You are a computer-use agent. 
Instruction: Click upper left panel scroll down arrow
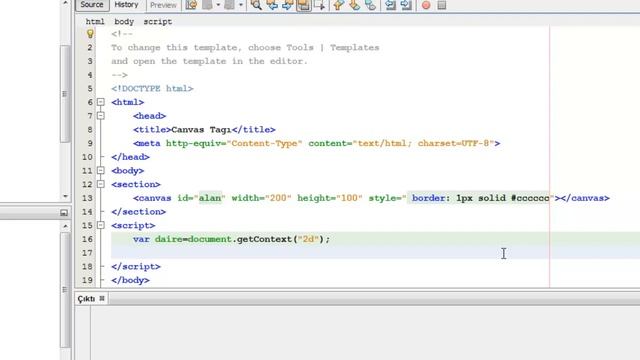click(x=65, y=196)
